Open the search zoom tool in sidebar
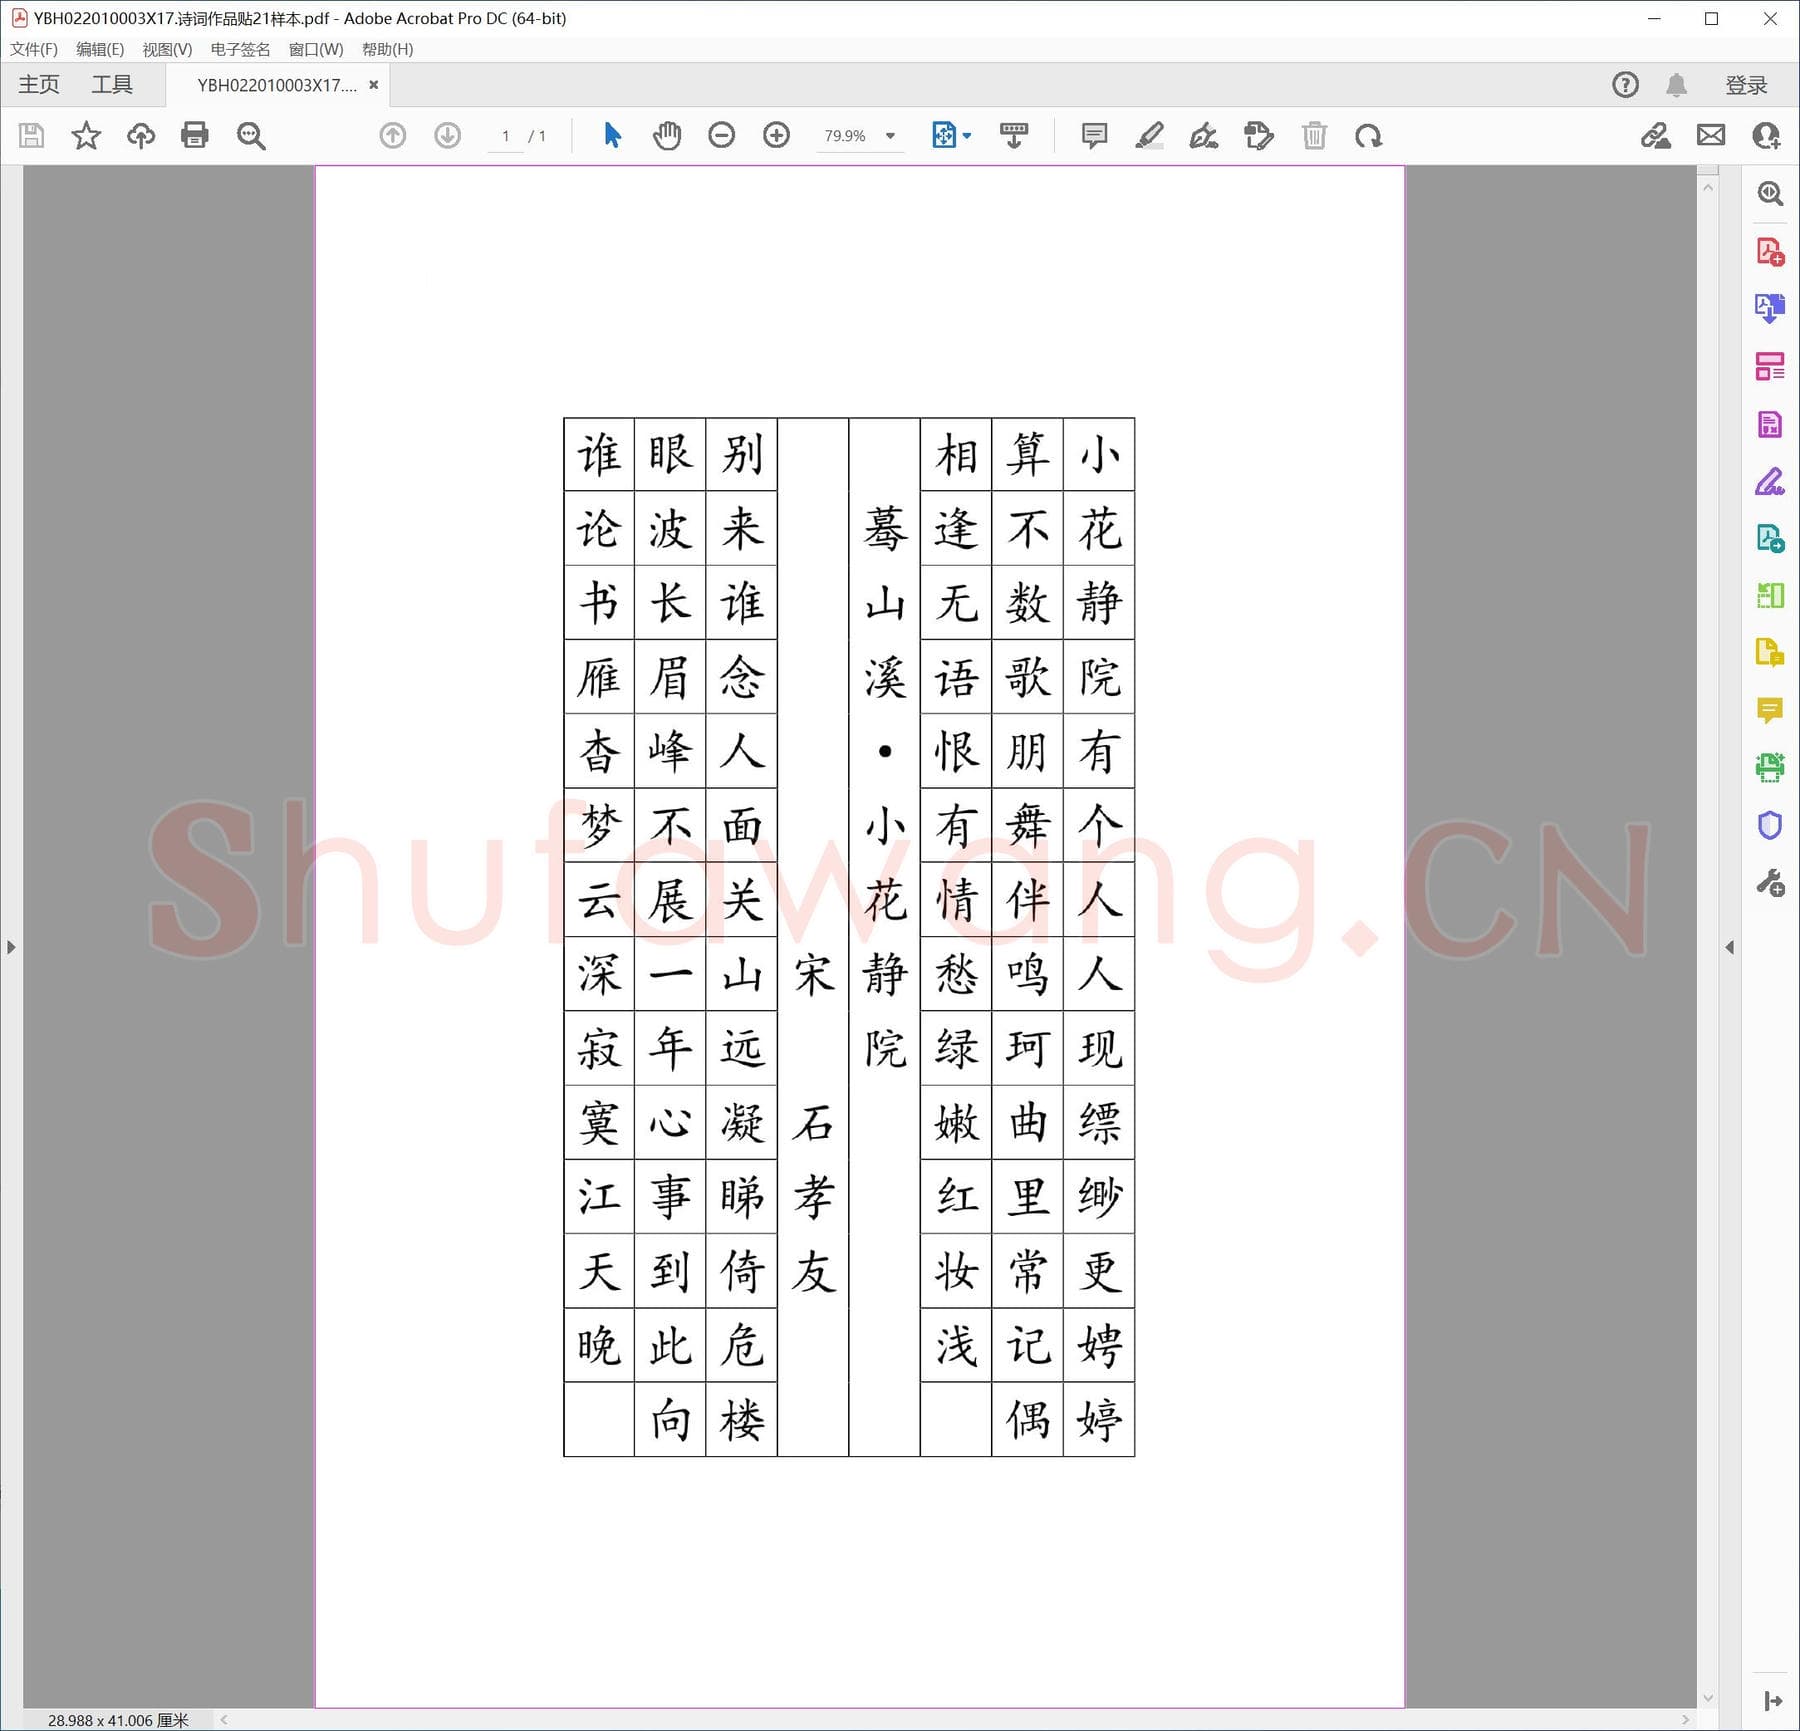The width and height of the screenshot is (1800, 1731). [x=1770, y=193]
